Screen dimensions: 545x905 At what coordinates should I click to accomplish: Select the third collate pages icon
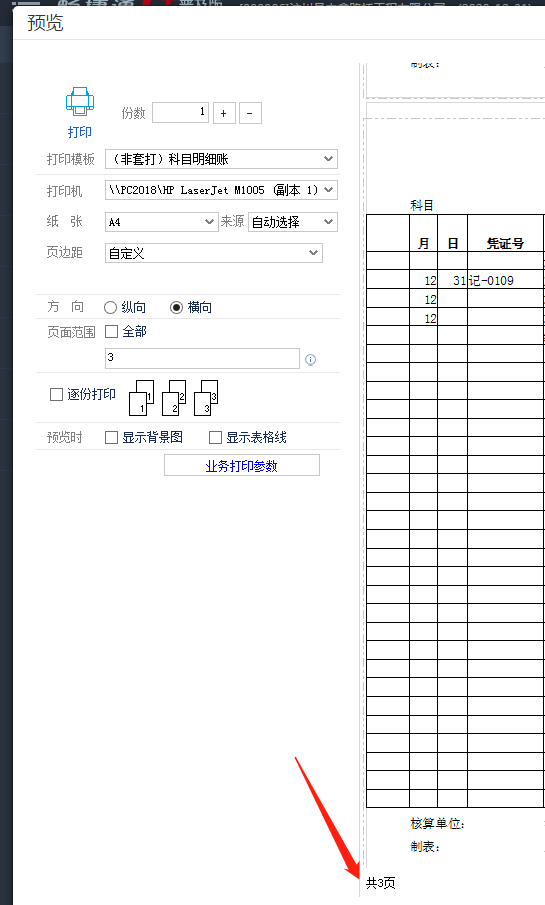point(206,398)
